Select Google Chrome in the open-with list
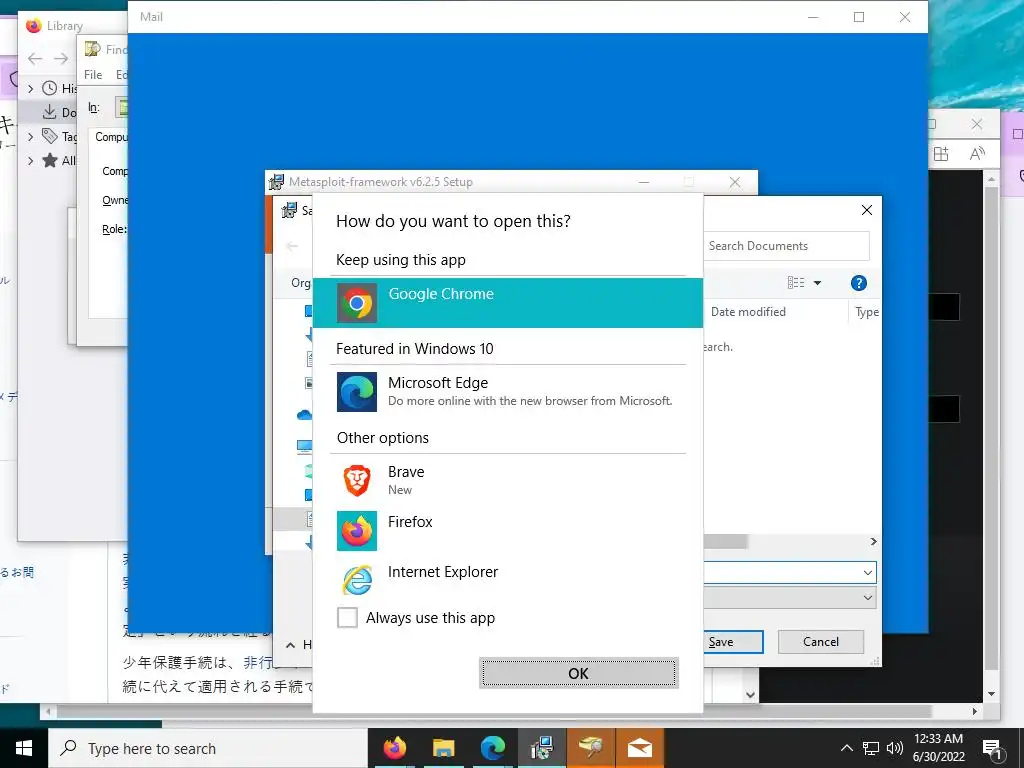Screen dimensions: 1024x768 click(x=507, y=303)
